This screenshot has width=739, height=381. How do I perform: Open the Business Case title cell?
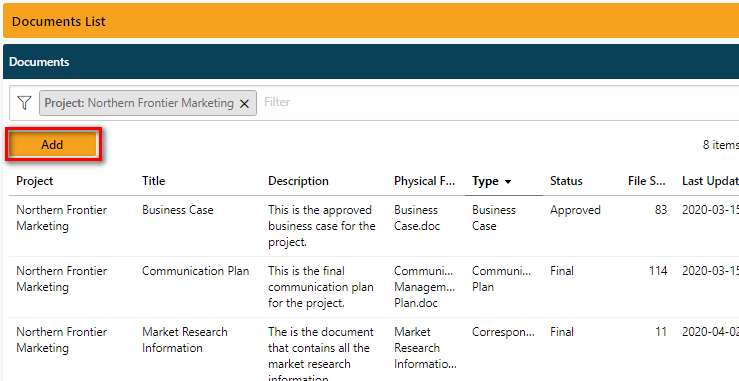[178, 210]
